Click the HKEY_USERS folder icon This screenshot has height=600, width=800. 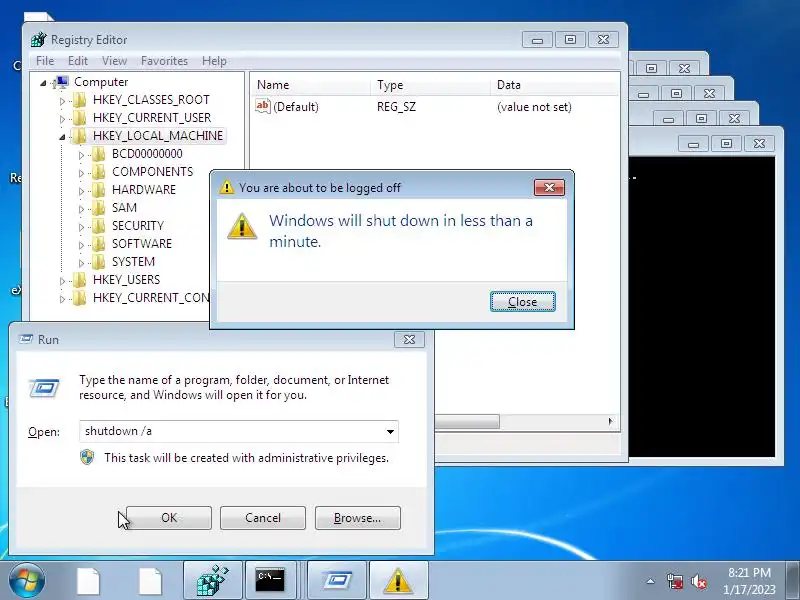(80, 280)
